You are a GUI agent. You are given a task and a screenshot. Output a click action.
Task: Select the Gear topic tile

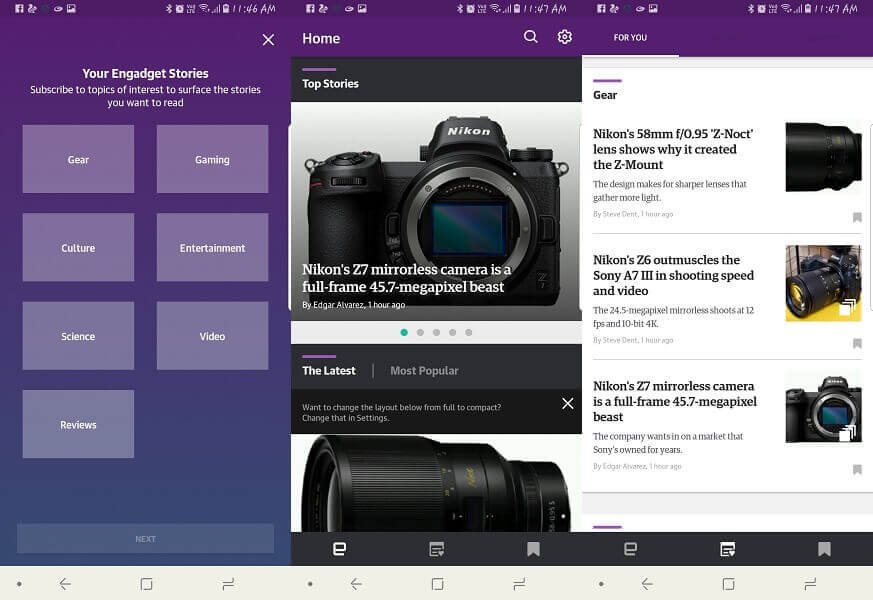(x=79, y=159)
